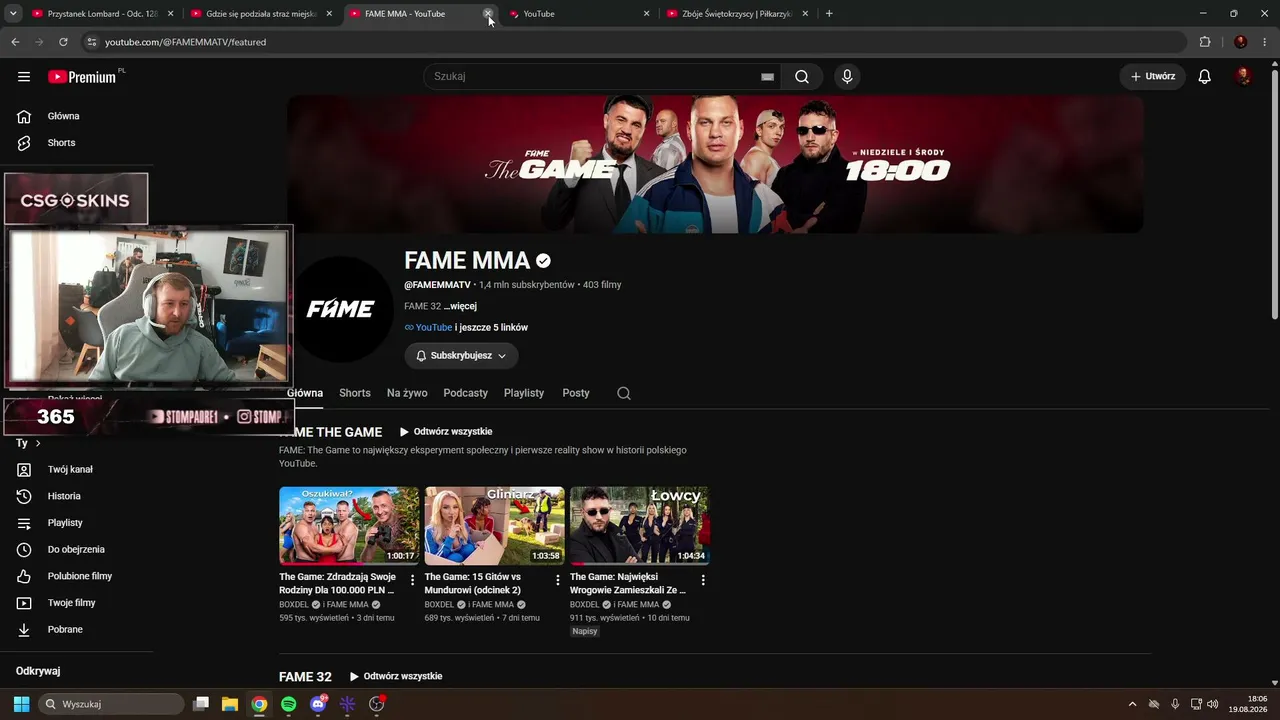Open the Oszukiwał? video thumbnail

349,526
